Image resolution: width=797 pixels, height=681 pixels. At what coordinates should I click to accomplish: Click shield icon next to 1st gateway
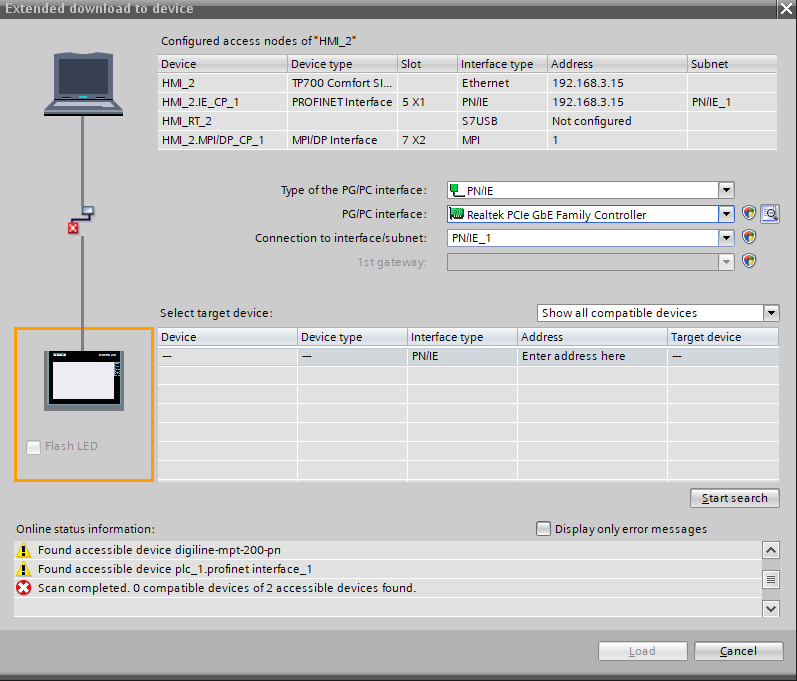(749, 261)
